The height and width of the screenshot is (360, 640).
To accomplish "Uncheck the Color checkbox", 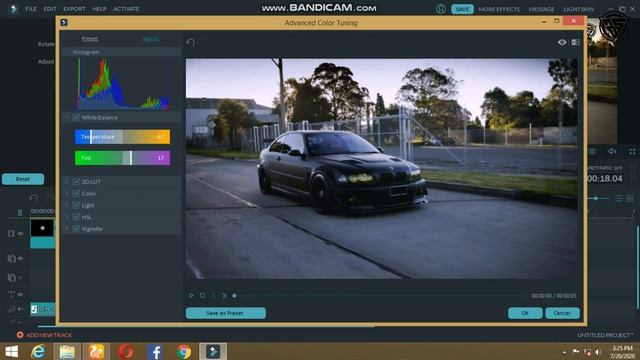I will pyautogui.click(x=76, y=193).
